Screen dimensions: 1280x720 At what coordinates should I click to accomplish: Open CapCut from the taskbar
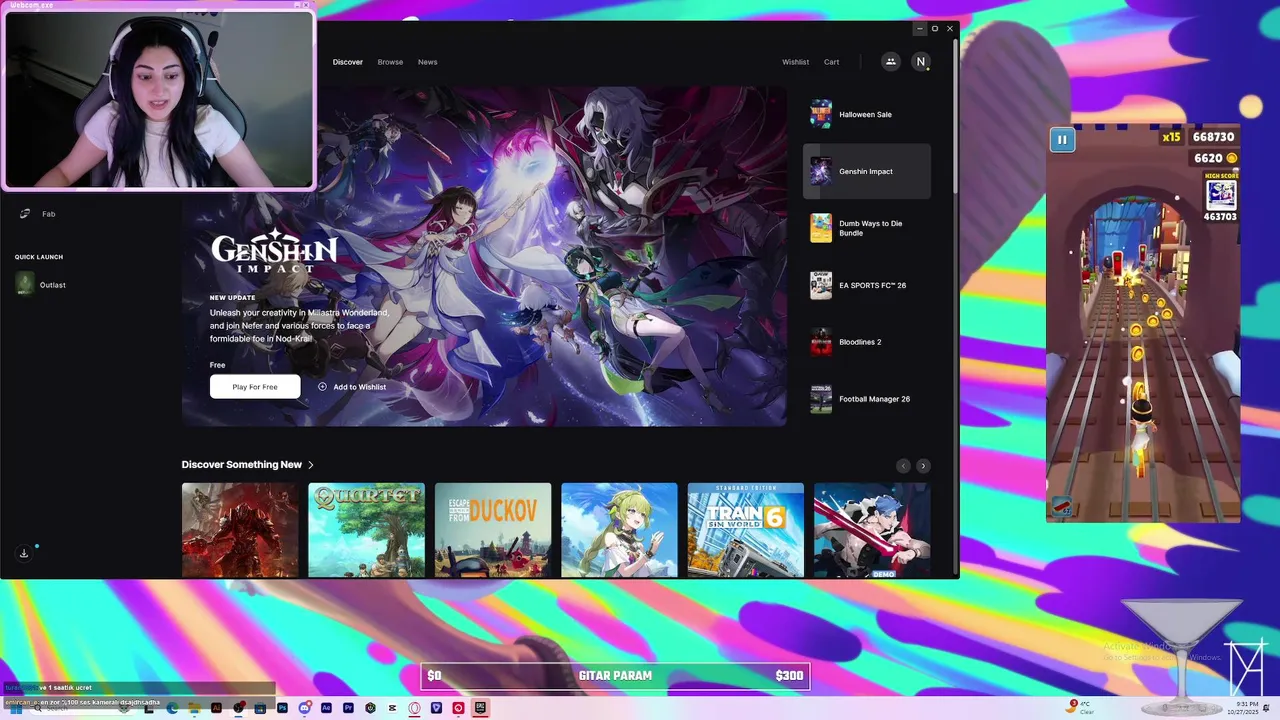(392, 708)
